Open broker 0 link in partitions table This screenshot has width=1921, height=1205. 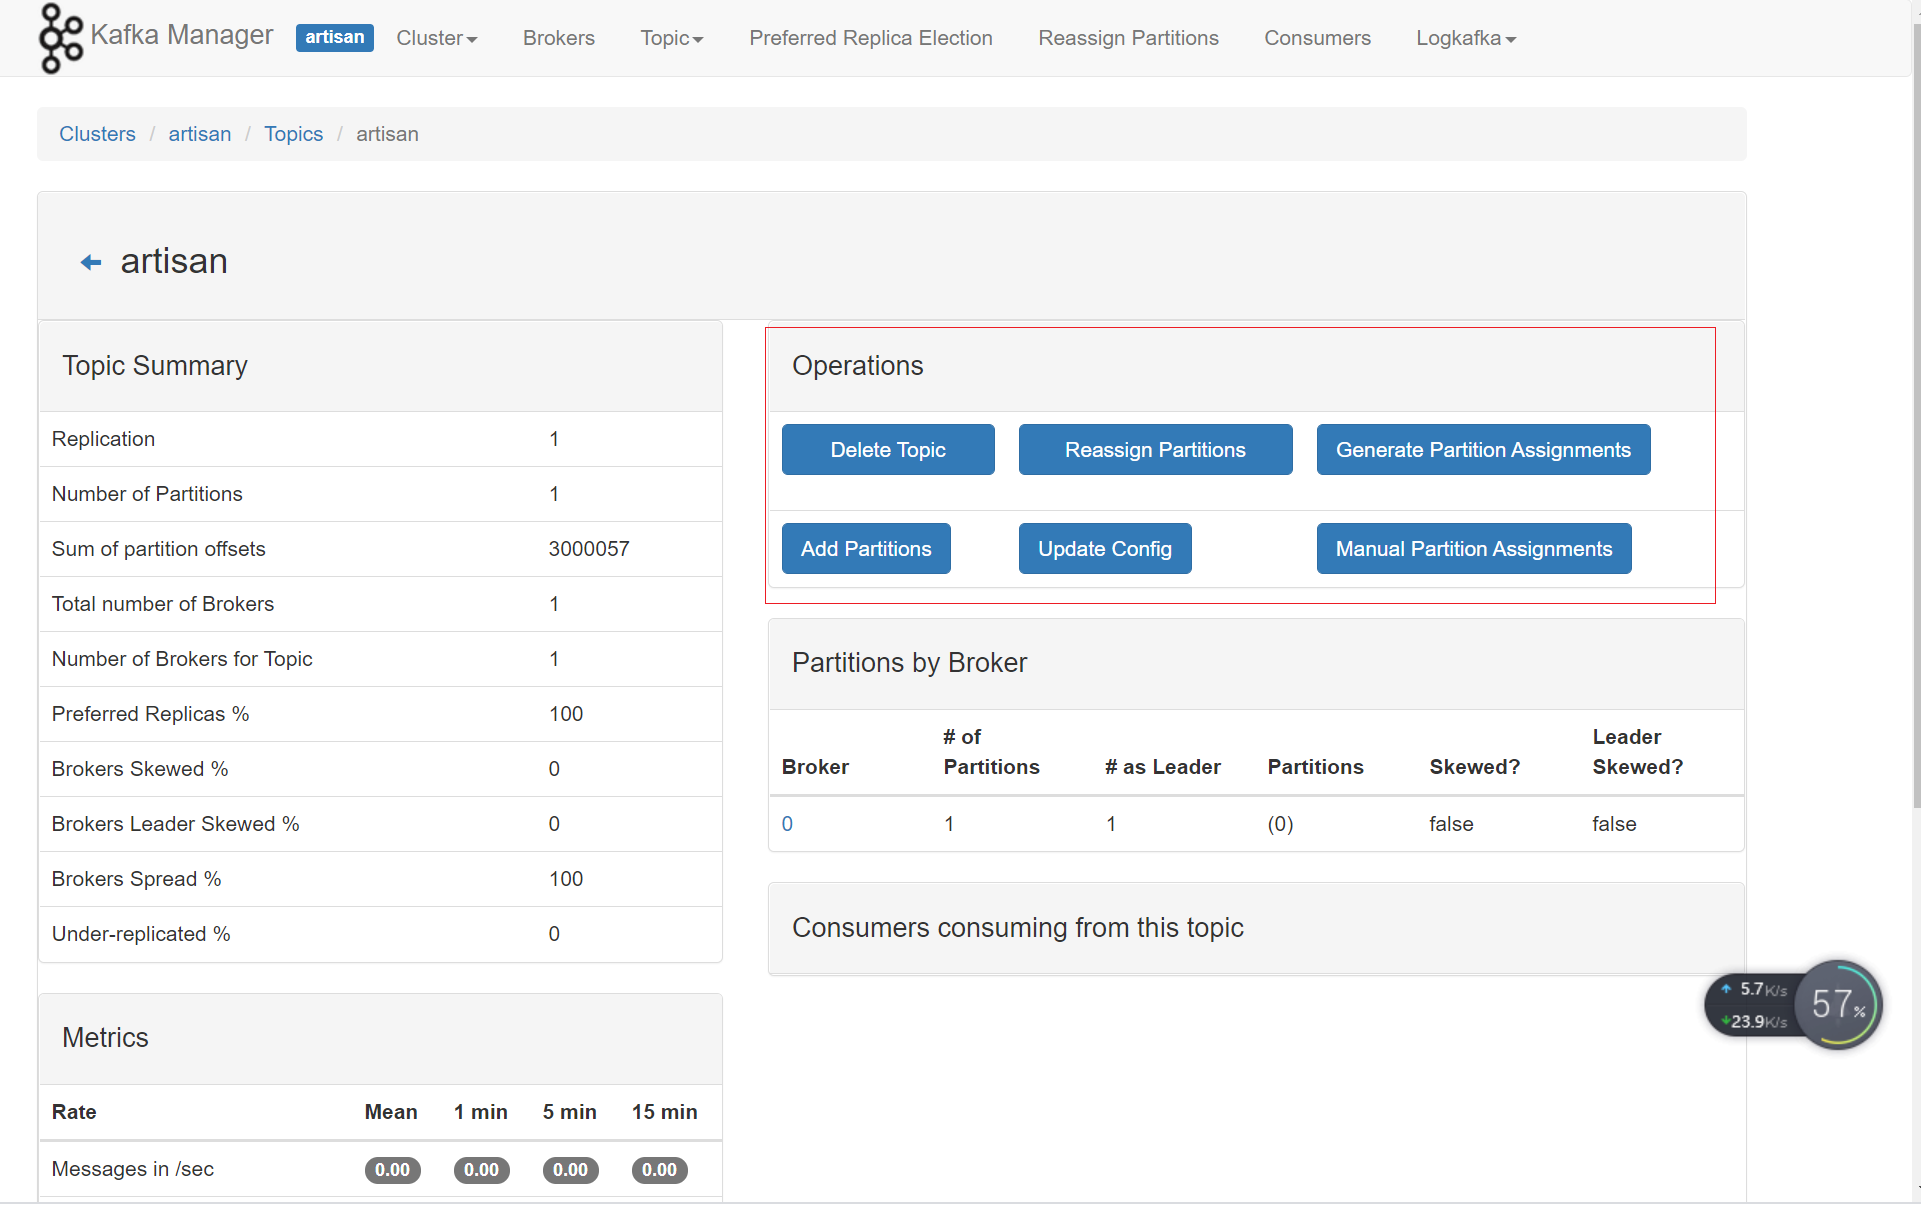tap(787, 824)
